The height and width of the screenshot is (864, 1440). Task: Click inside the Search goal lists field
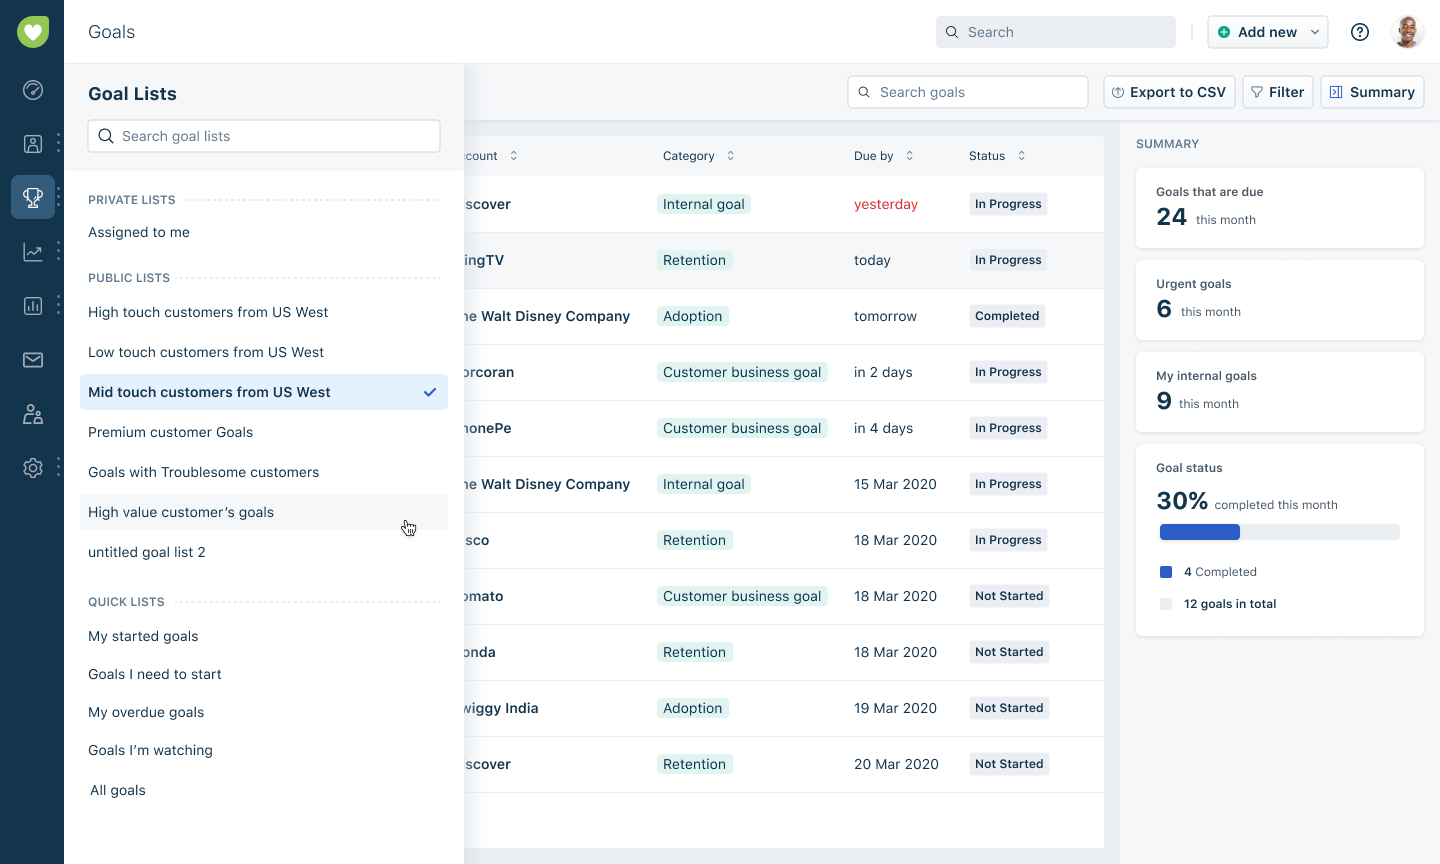tap(263, 136)
